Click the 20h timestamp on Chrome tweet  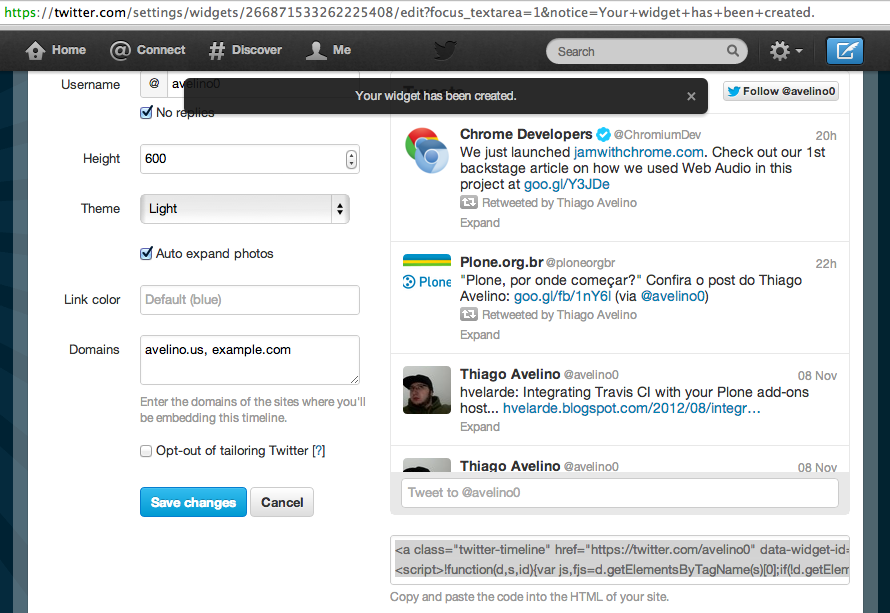tap(826, 136)
